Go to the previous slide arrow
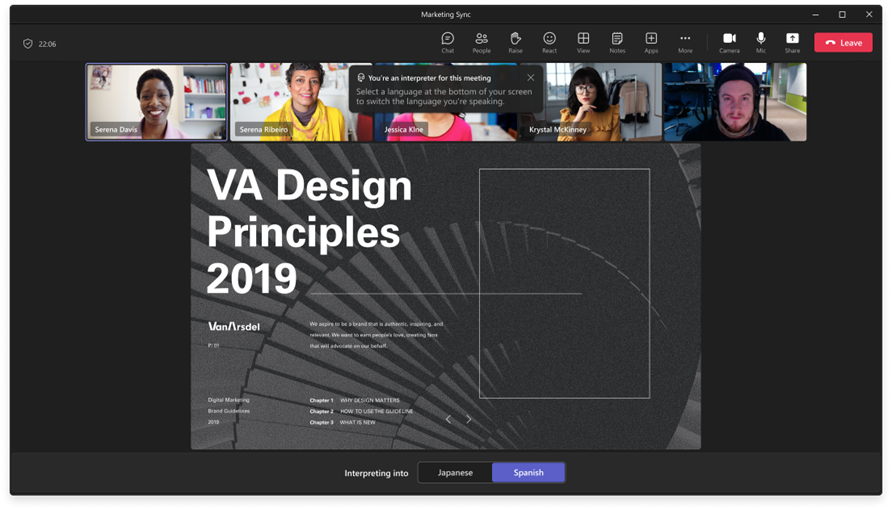Viewport: 892px width, 510px height. click(x=448, y=419)
